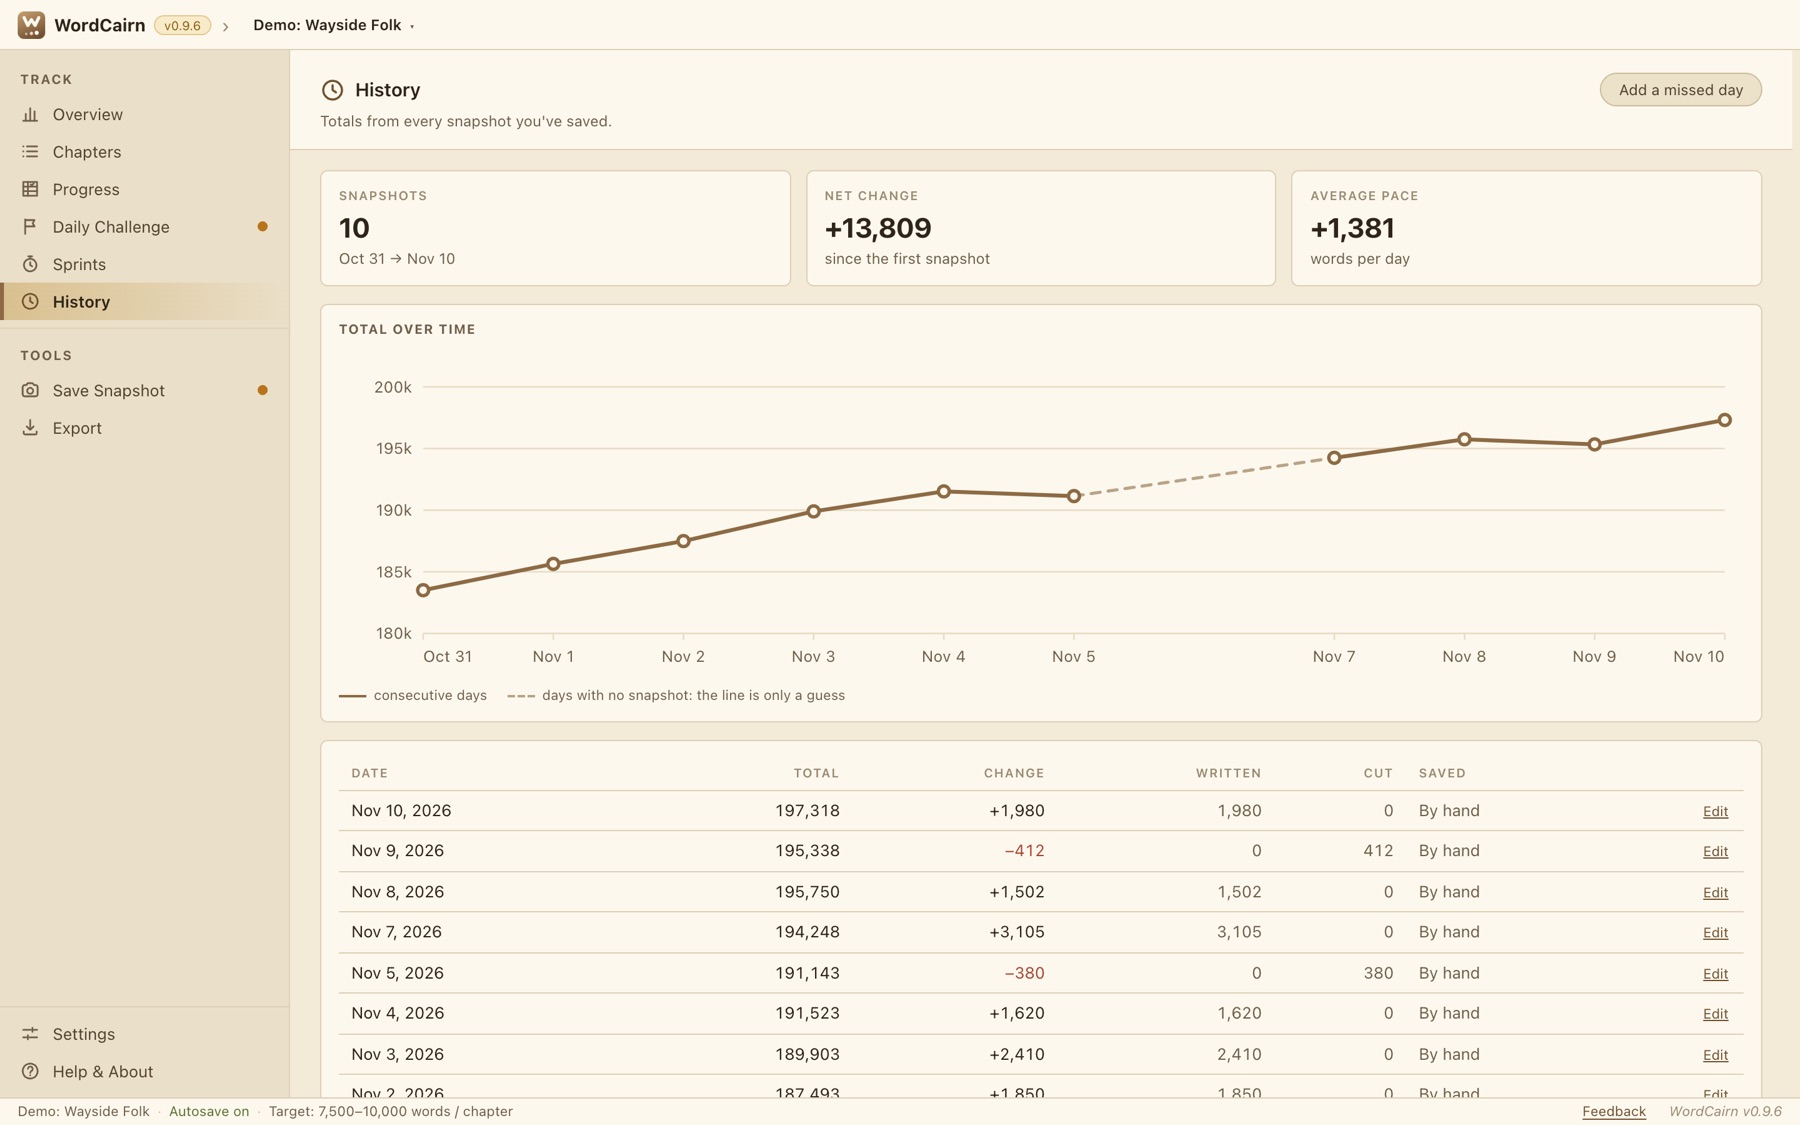Screen dimensions: 1800x1125
Task: Open the Demo: Wayside Folk project dropdown
Action: click(334, 25)
